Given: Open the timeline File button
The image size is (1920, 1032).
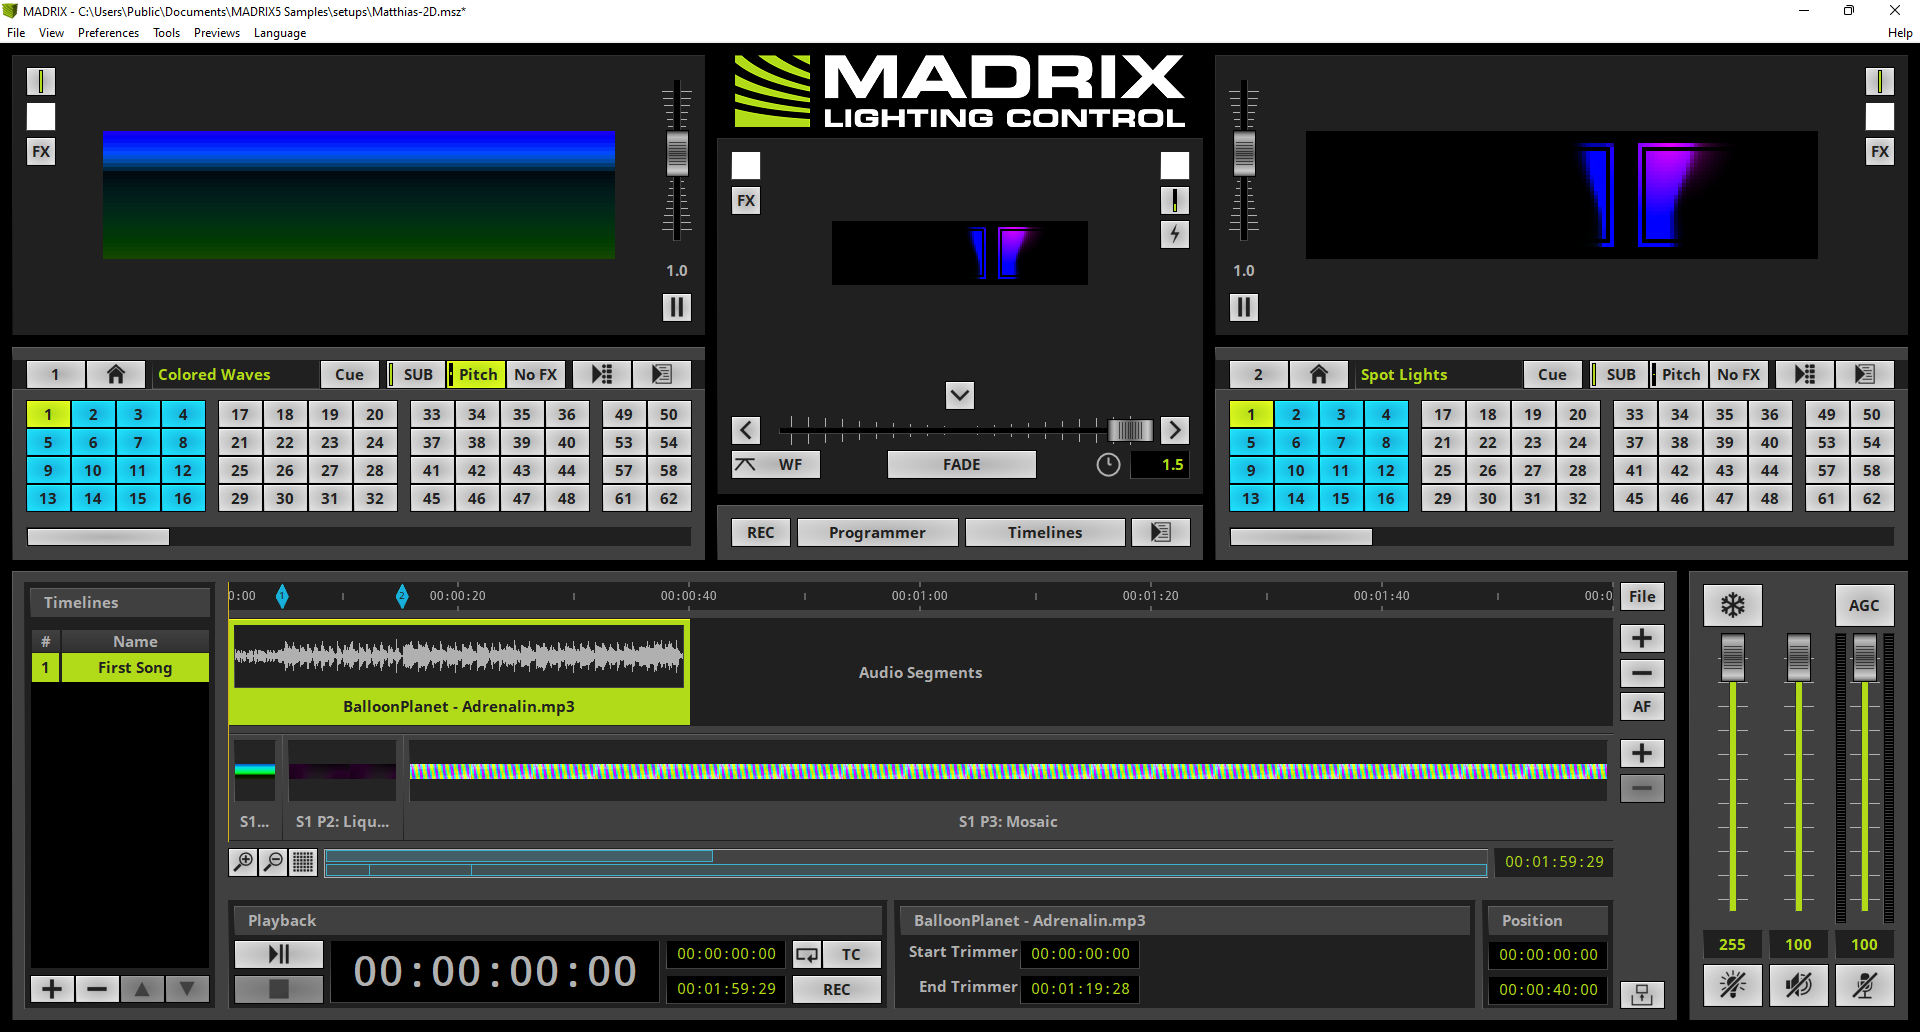Looking at the screenshot, I should point(1642,597).
